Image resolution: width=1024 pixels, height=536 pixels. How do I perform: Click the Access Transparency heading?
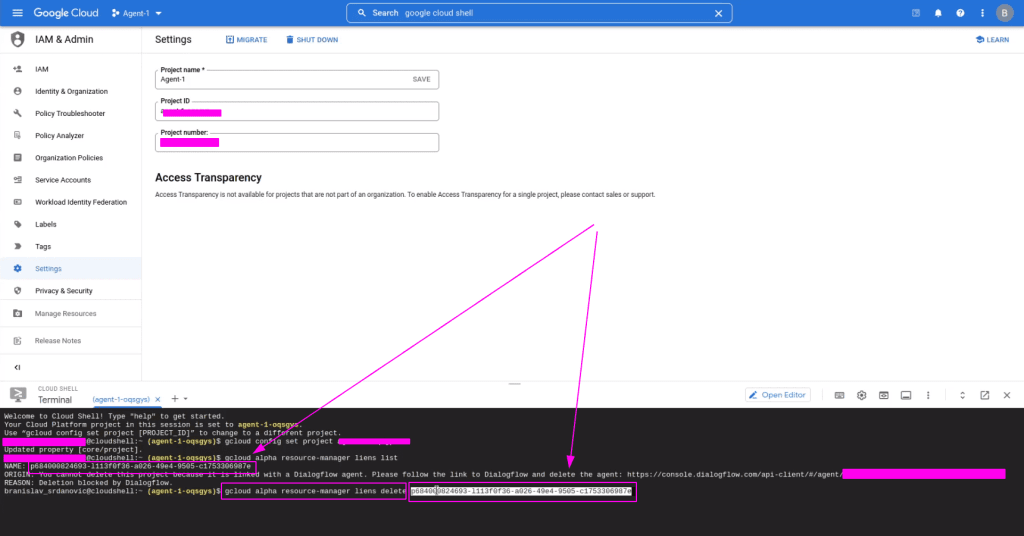208,178
